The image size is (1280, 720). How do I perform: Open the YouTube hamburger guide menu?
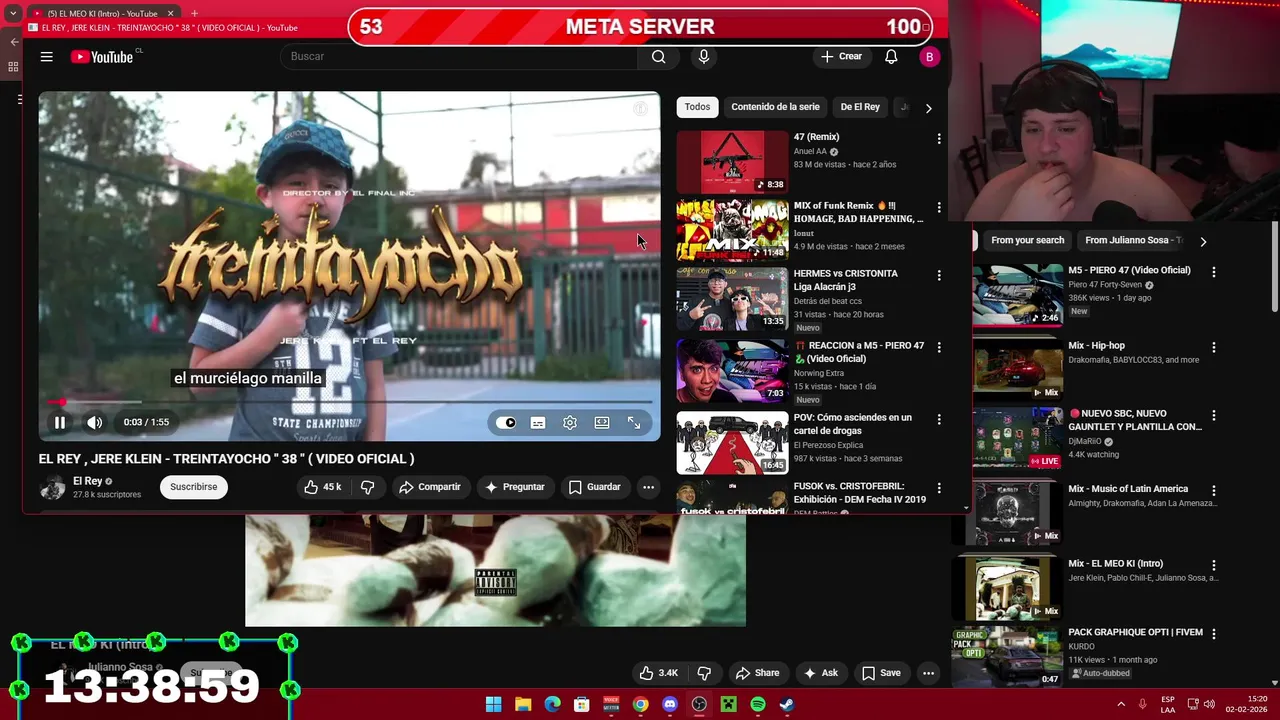[x=46, y=57]
